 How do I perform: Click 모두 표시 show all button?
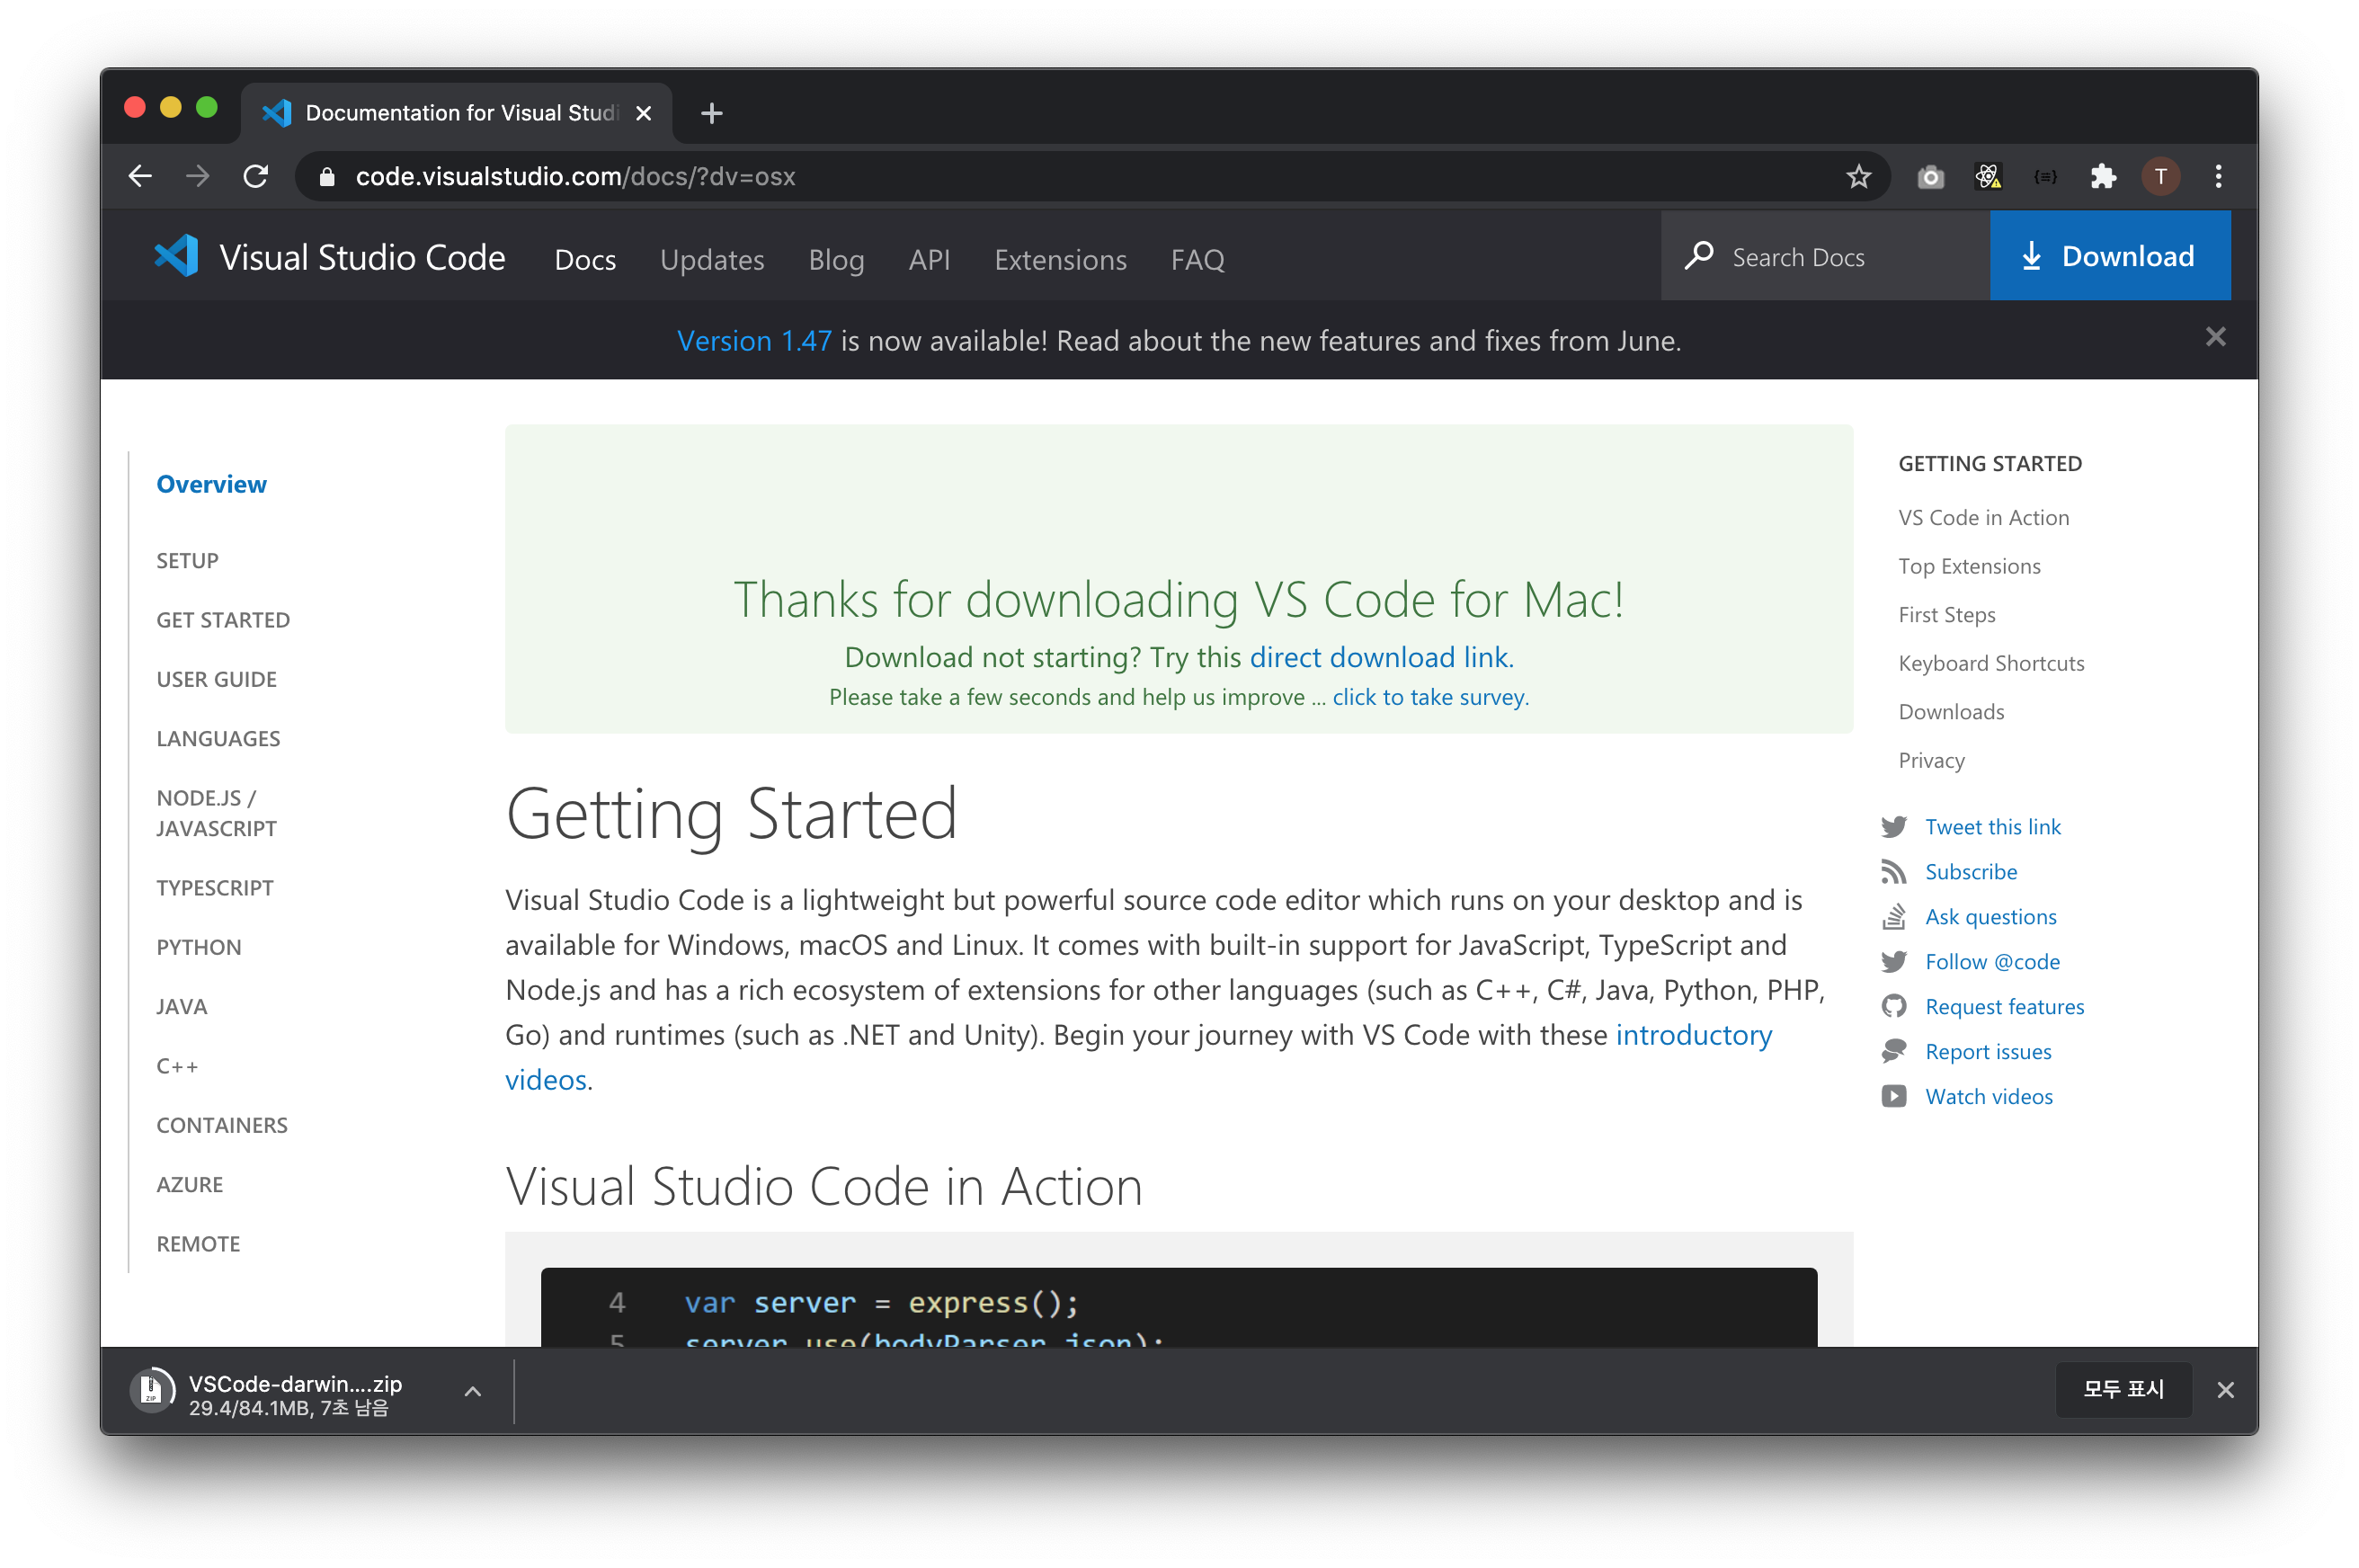pyautogui.click(x=2123, y=1390)
